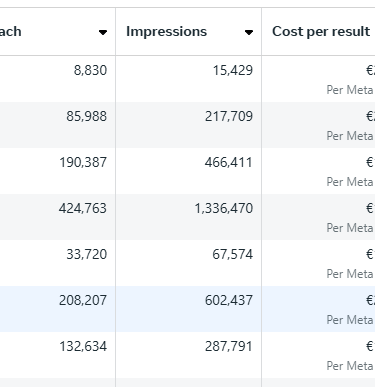
Task: Click Per Meta text in the first row
Action: (350, 90)
